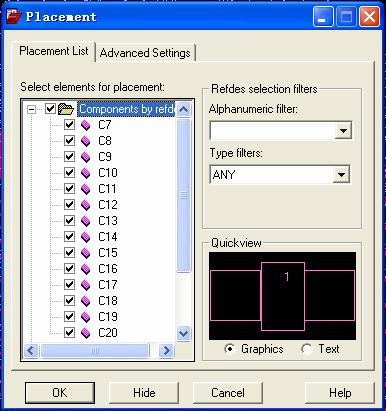
Task: Minimize the Placement dialog window
Action: (x=323, y=17)
